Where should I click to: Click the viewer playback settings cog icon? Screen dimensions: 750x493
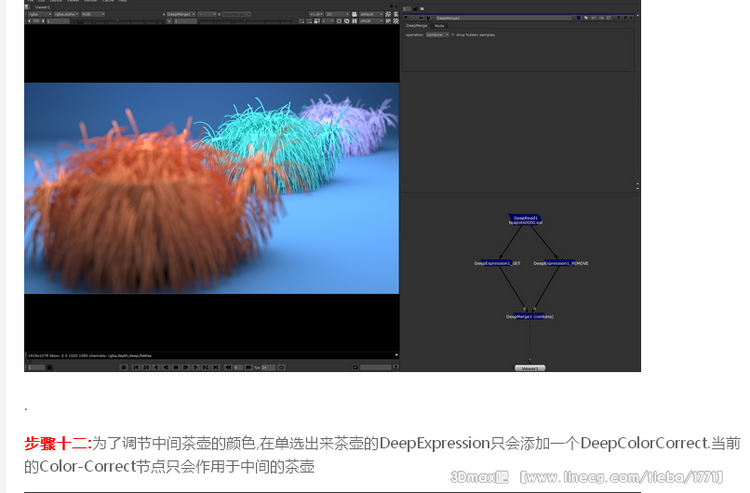(124, 367)
